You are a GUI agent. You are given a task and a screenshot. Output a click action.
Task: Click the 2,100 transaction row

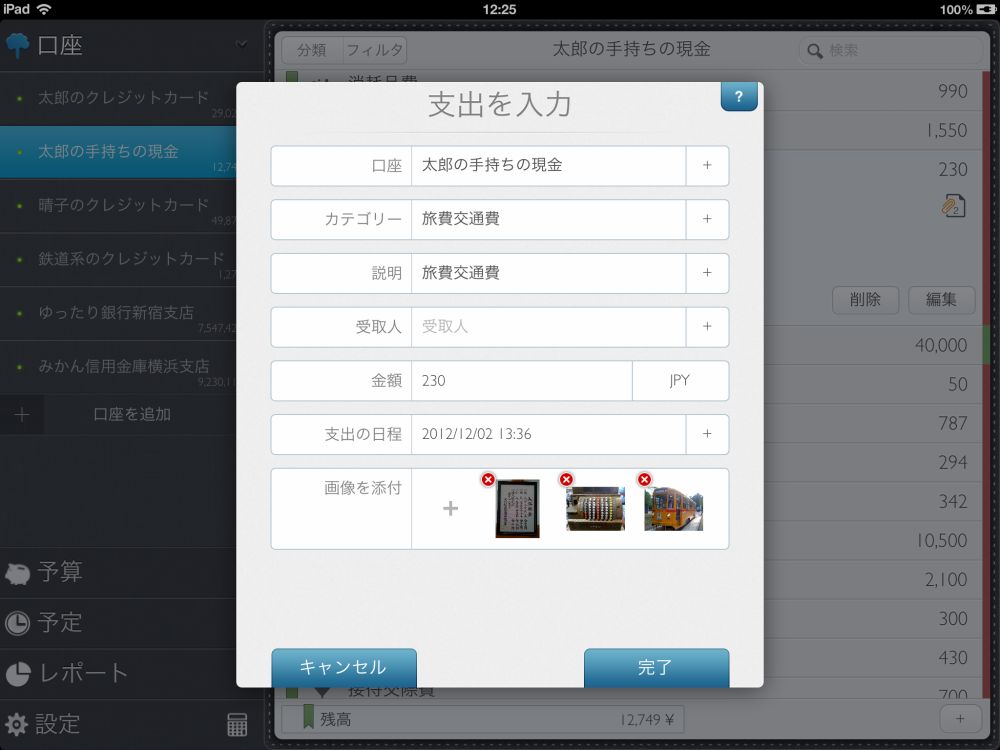[874, 579]
